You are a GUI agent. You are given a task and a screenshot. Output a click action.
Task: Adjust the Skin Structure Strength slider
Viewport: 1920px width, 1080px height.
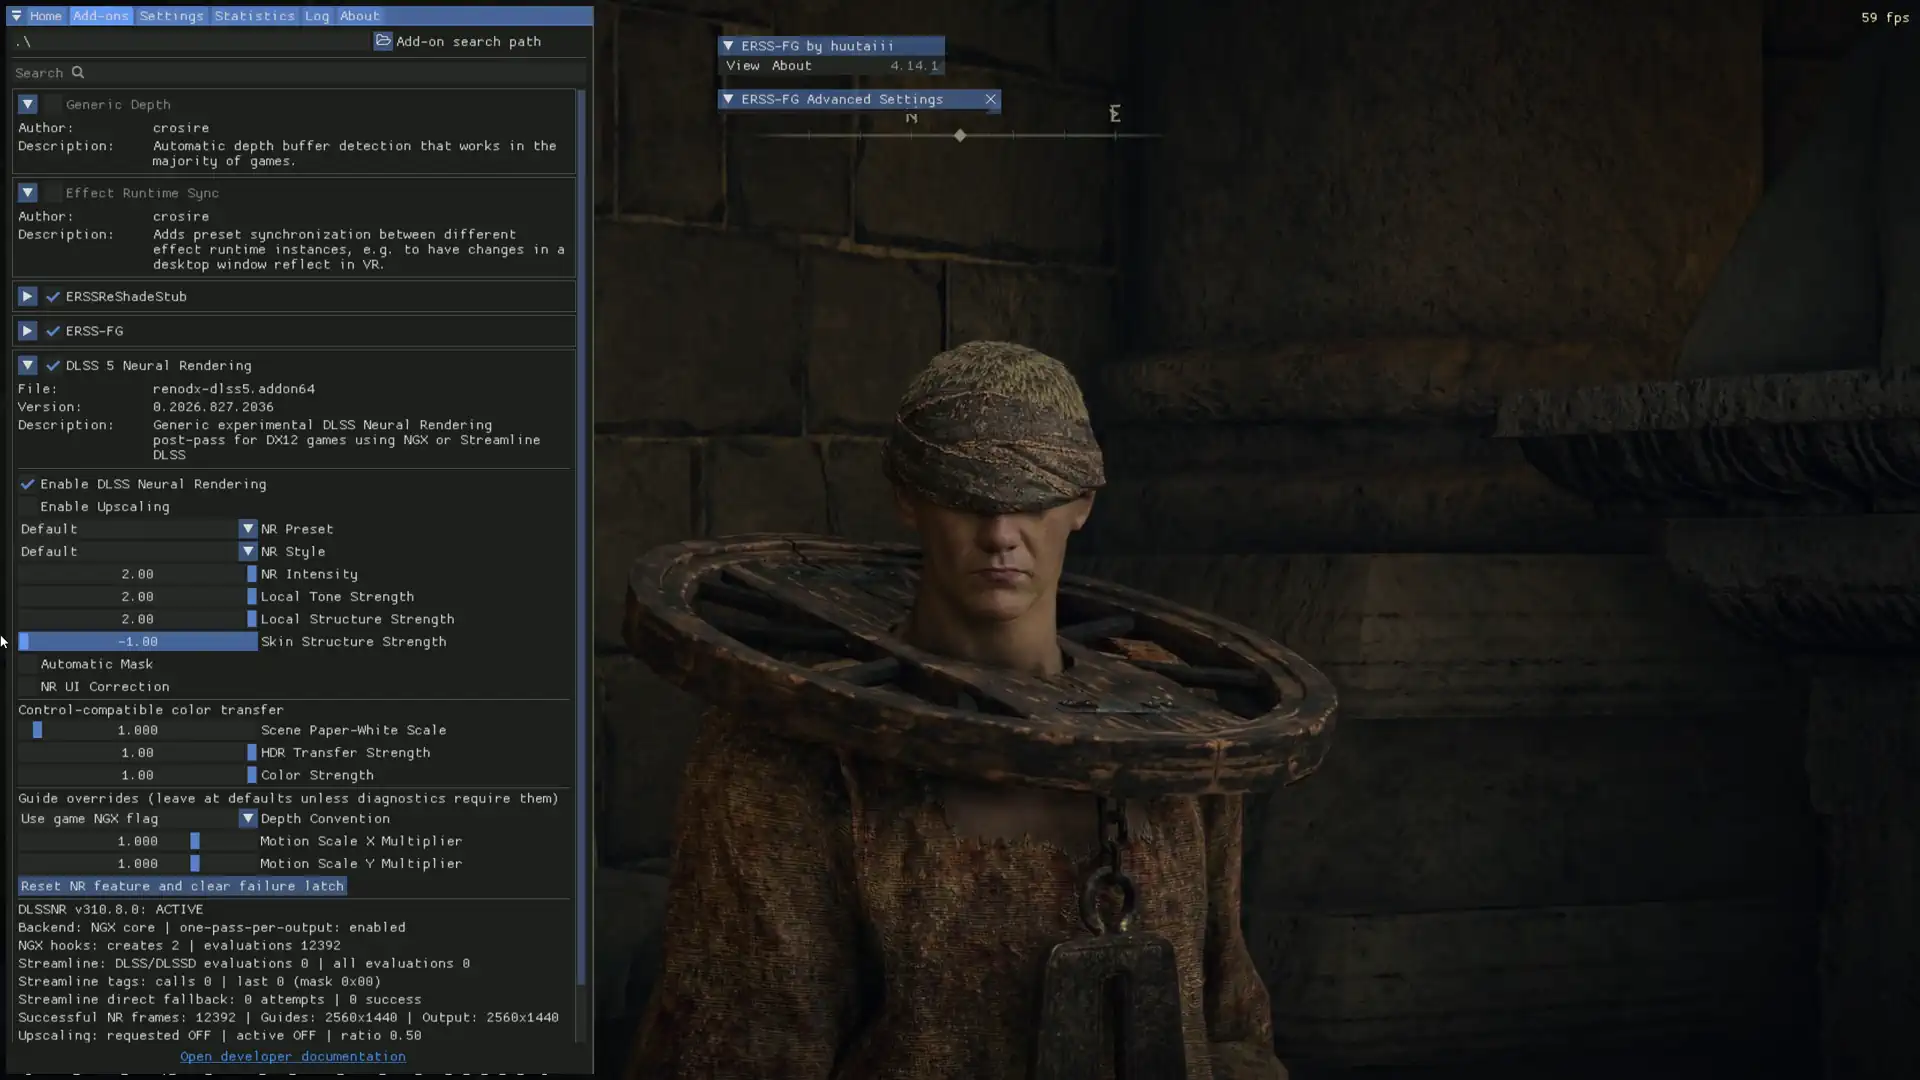point(138,642)
